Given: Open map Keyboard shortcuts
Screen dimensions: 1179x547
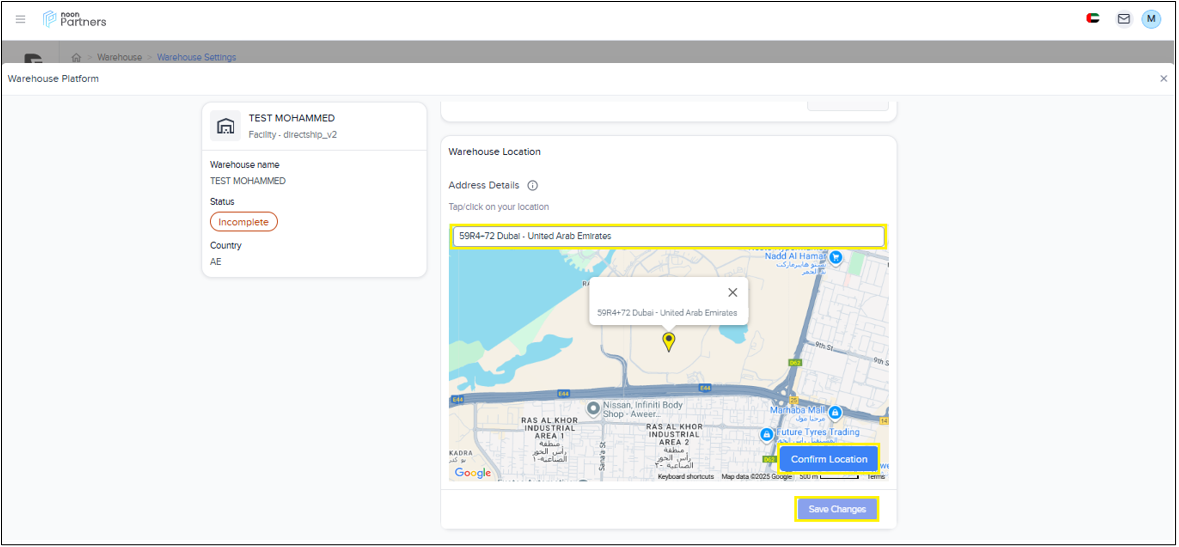Looking at the screenshot, I should pyautogui.click(x=685, y=477).
